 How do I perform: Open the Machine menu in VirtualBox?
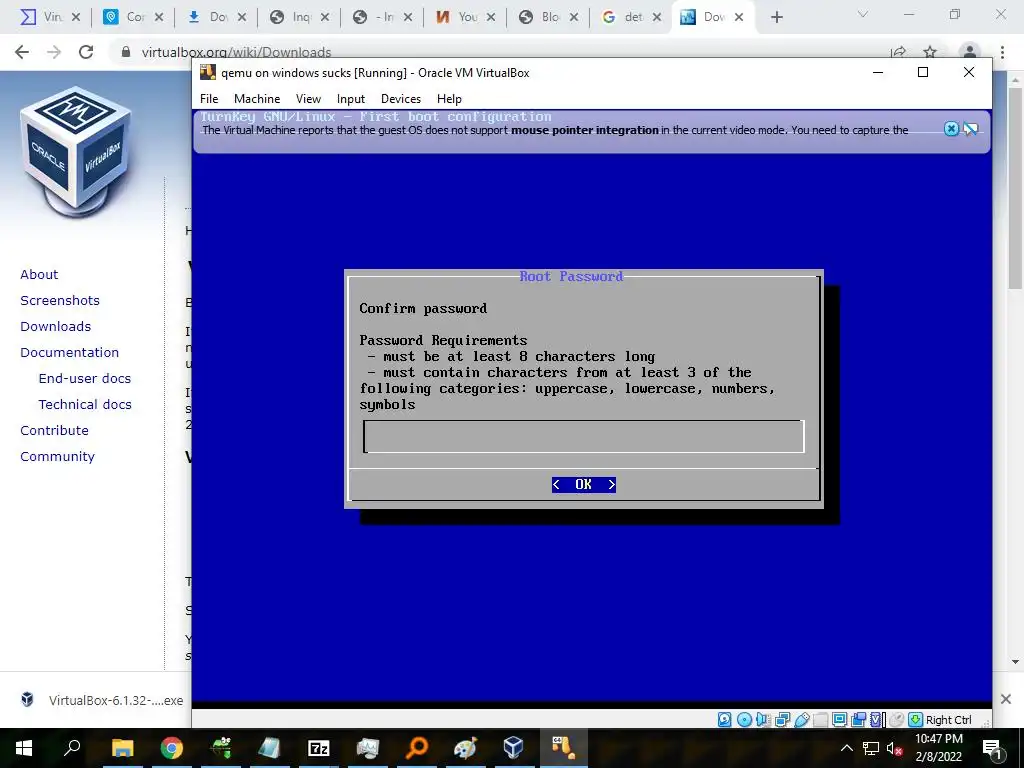pyautogui.click(x=257, y=99)
